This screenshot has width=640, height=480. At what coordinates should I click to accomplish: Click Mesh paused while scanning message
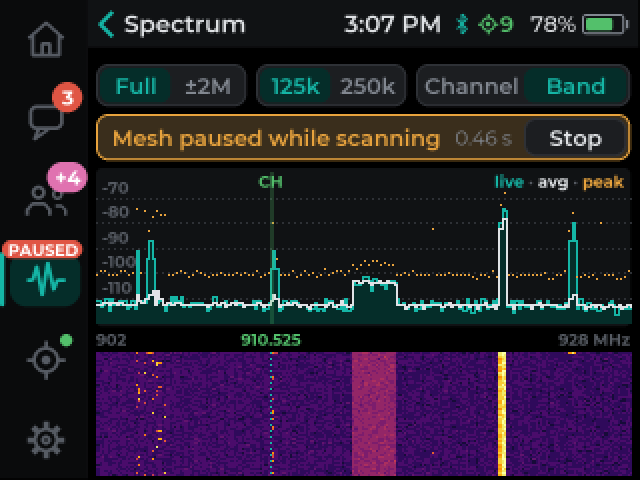[276, 138]
